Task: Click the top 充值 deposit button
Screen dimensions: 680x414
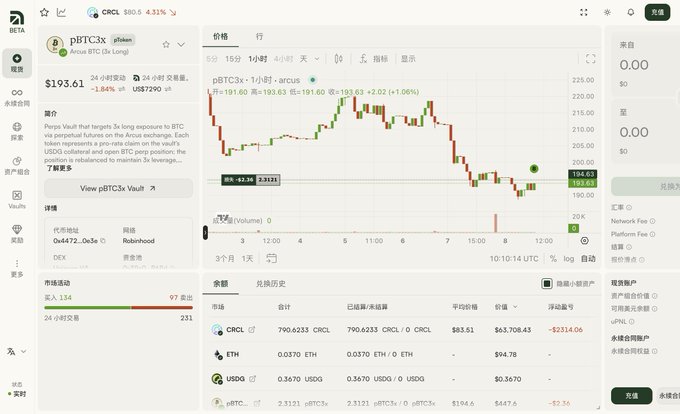Action: point(657,12)
